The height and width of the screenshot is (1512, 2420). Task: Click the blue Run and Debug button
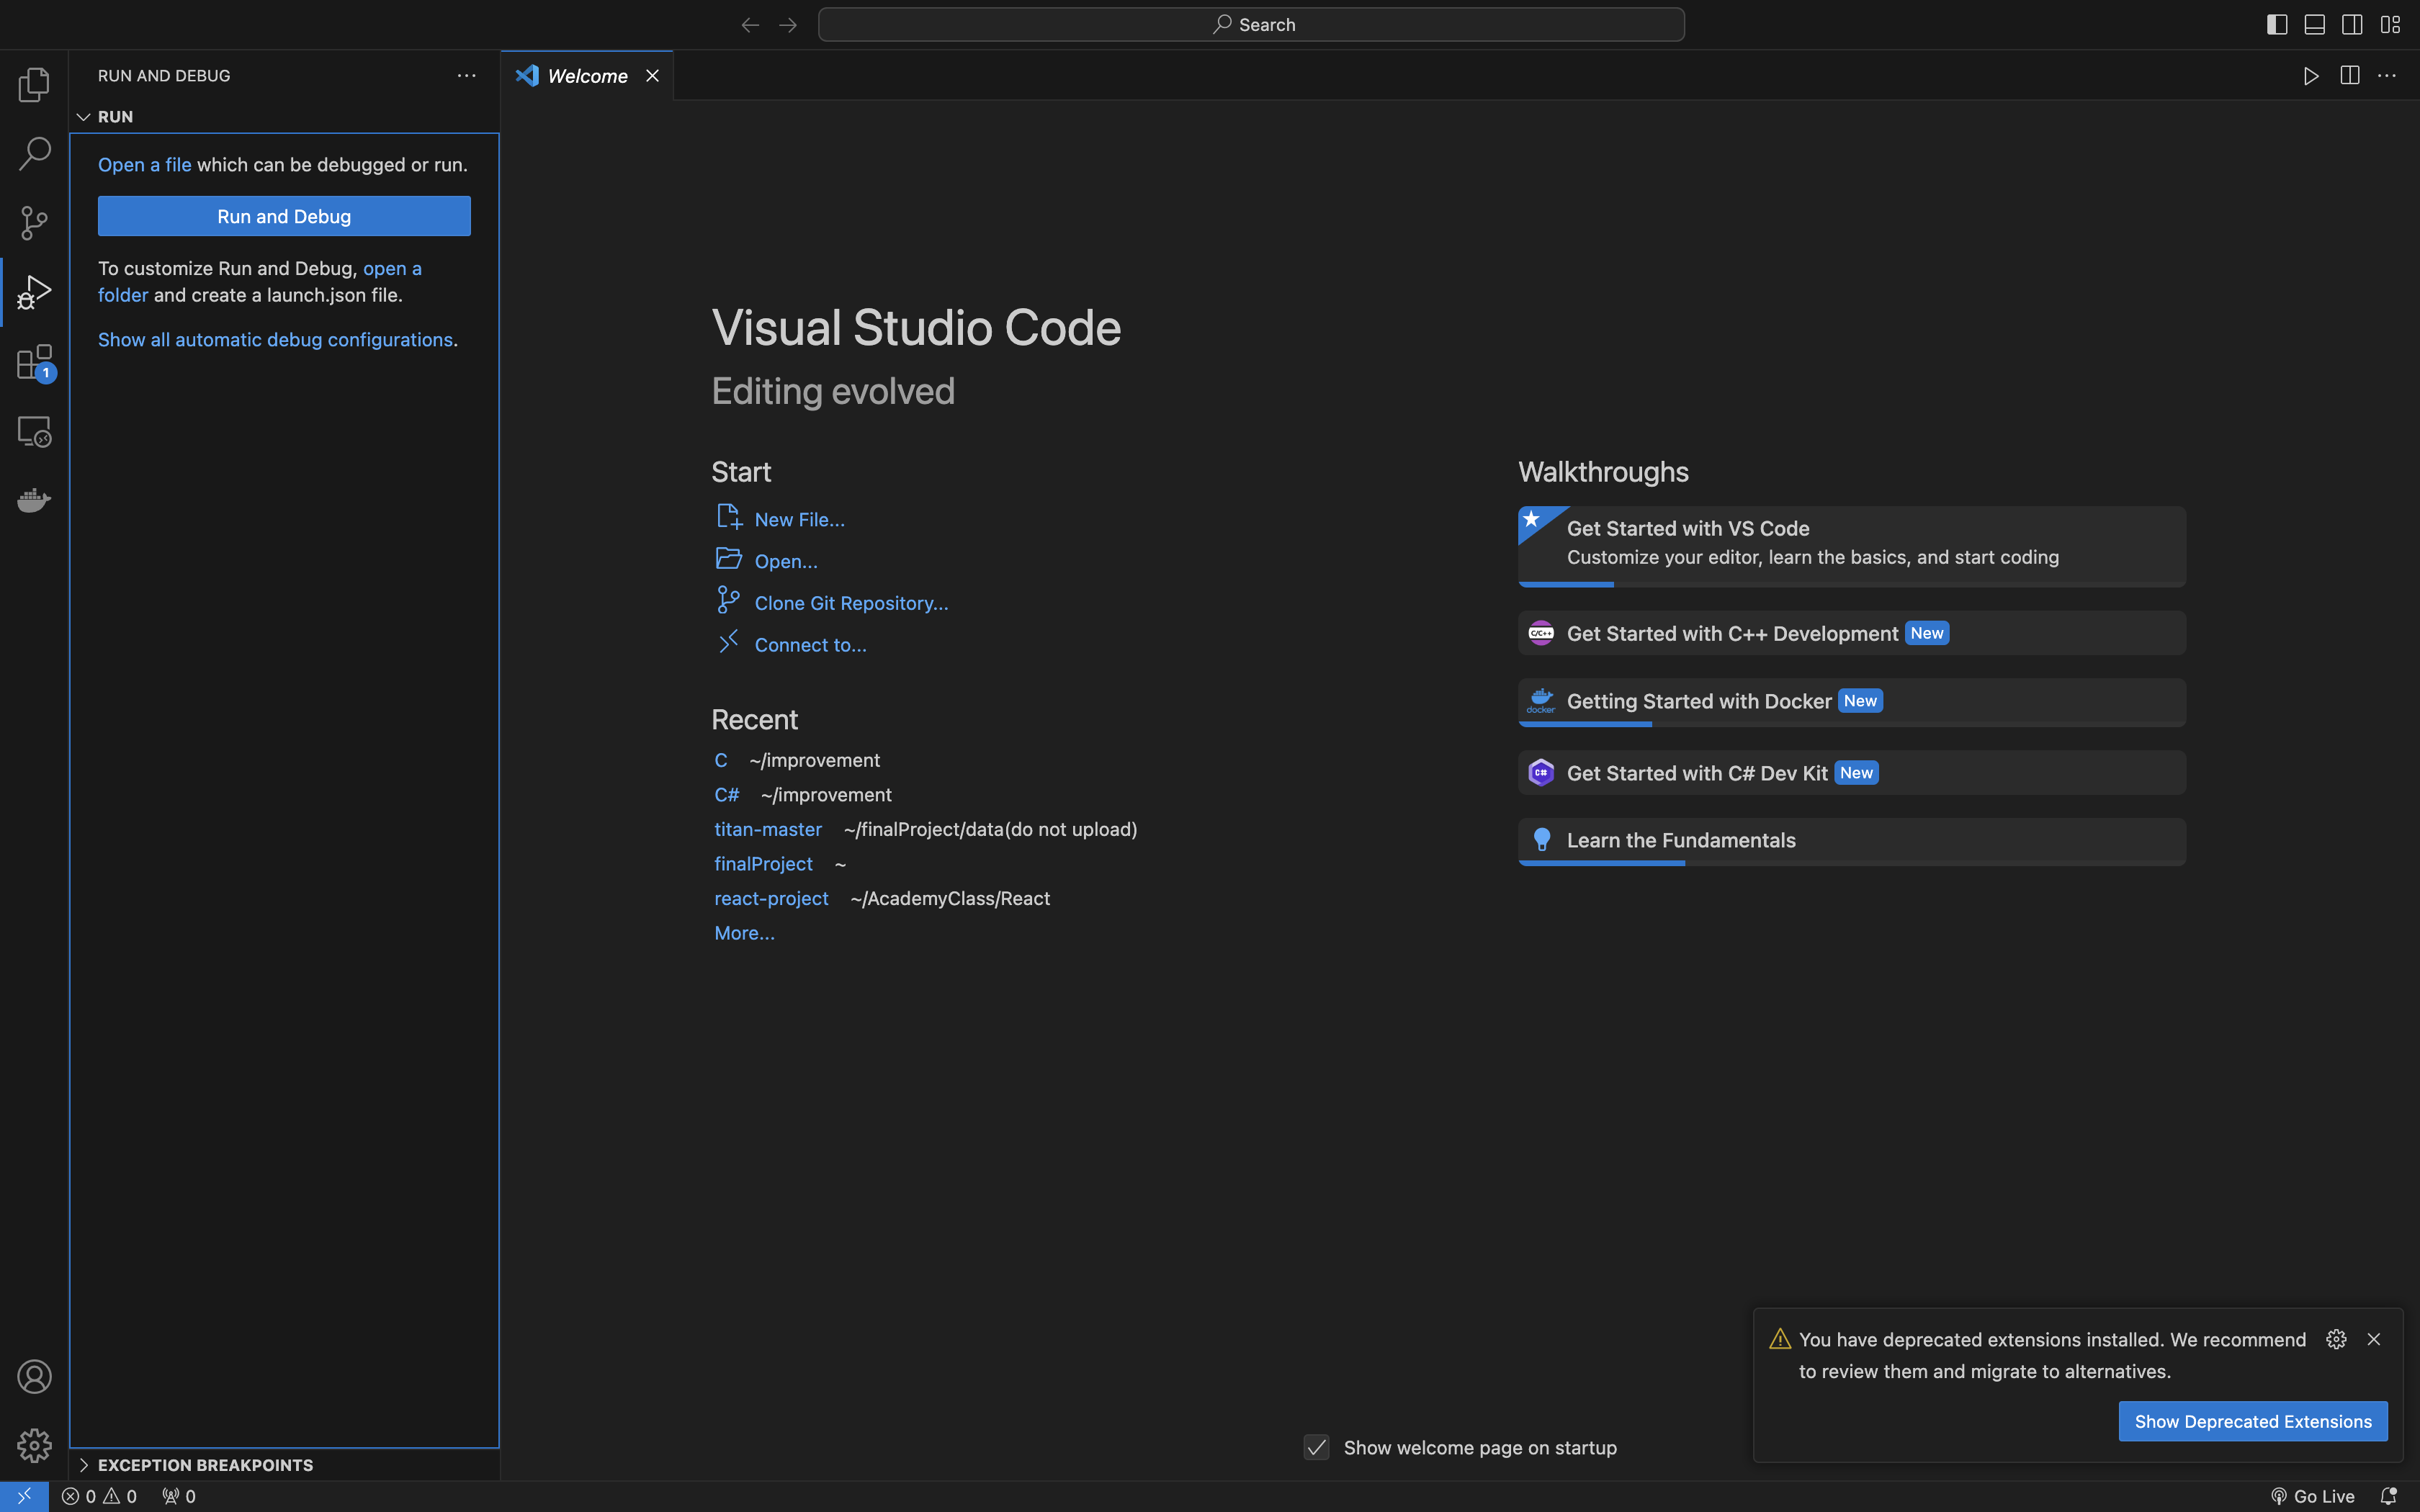(284, 216)
